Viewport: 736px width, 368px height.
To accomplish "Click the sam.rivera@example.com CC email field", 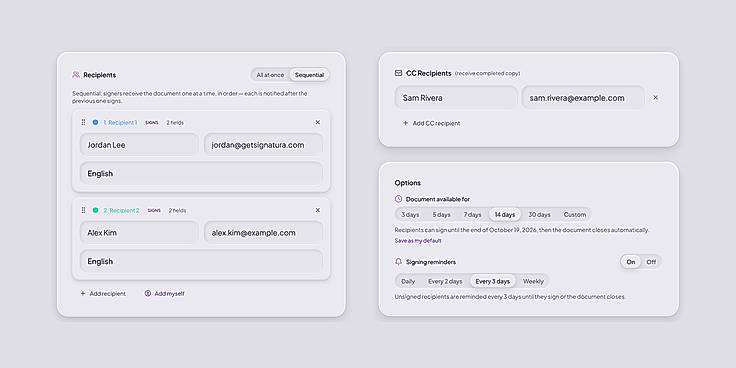I will [583, 98].
